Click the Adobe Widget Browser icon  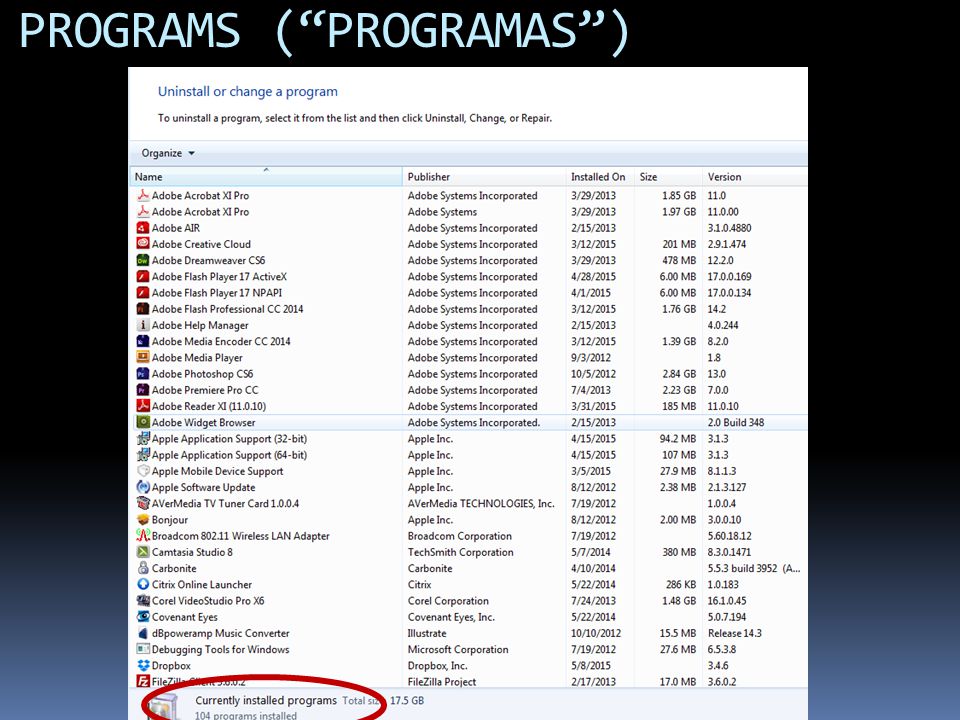143,422
